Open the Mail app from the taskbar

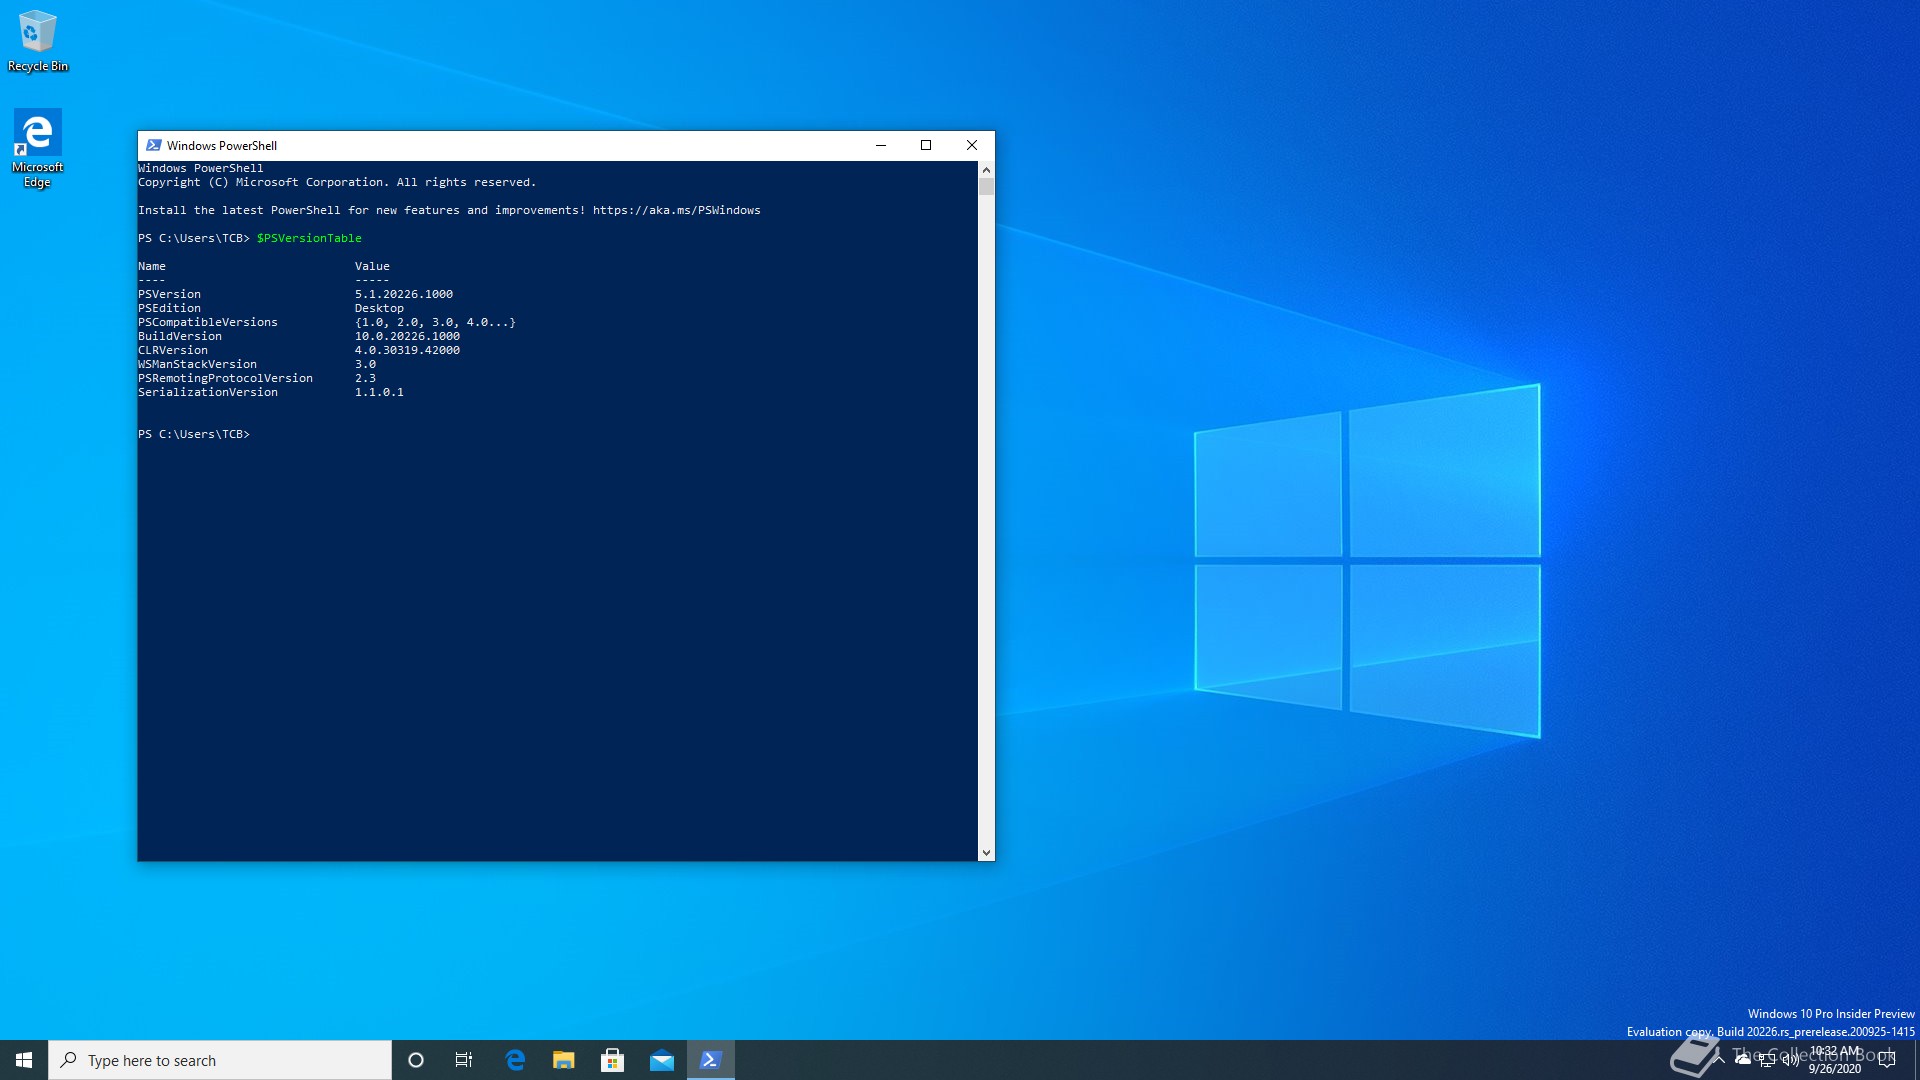click(x=662, y=1060)
